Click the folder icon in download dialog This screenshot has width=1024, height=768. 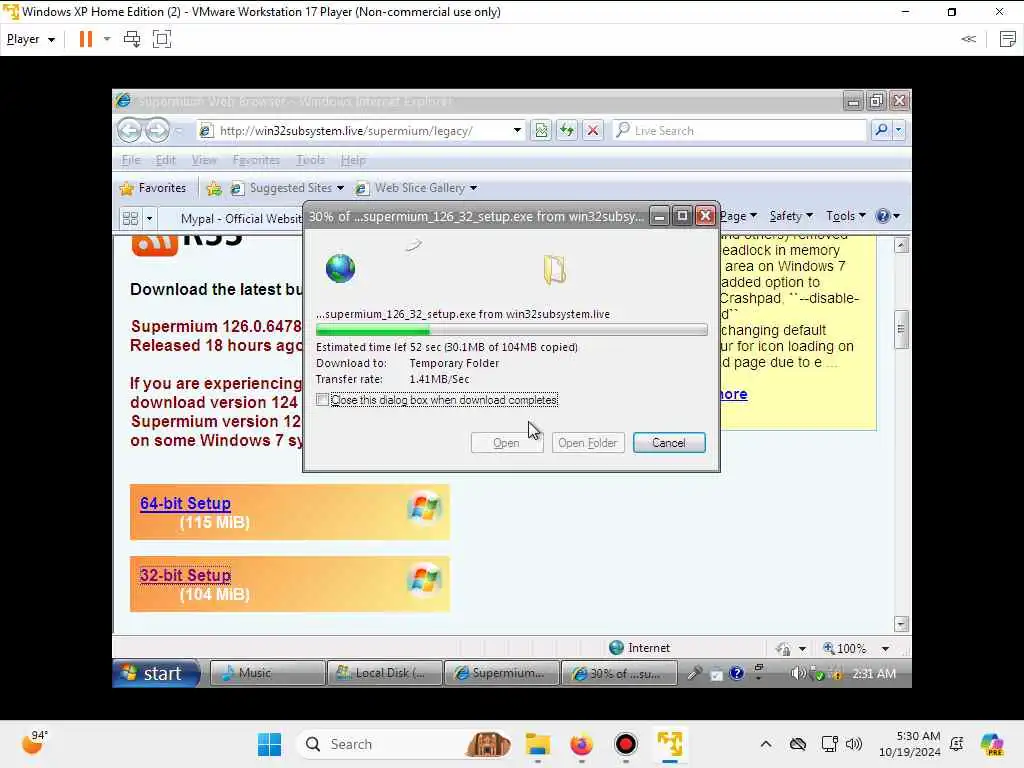click(x=554, y=270)
